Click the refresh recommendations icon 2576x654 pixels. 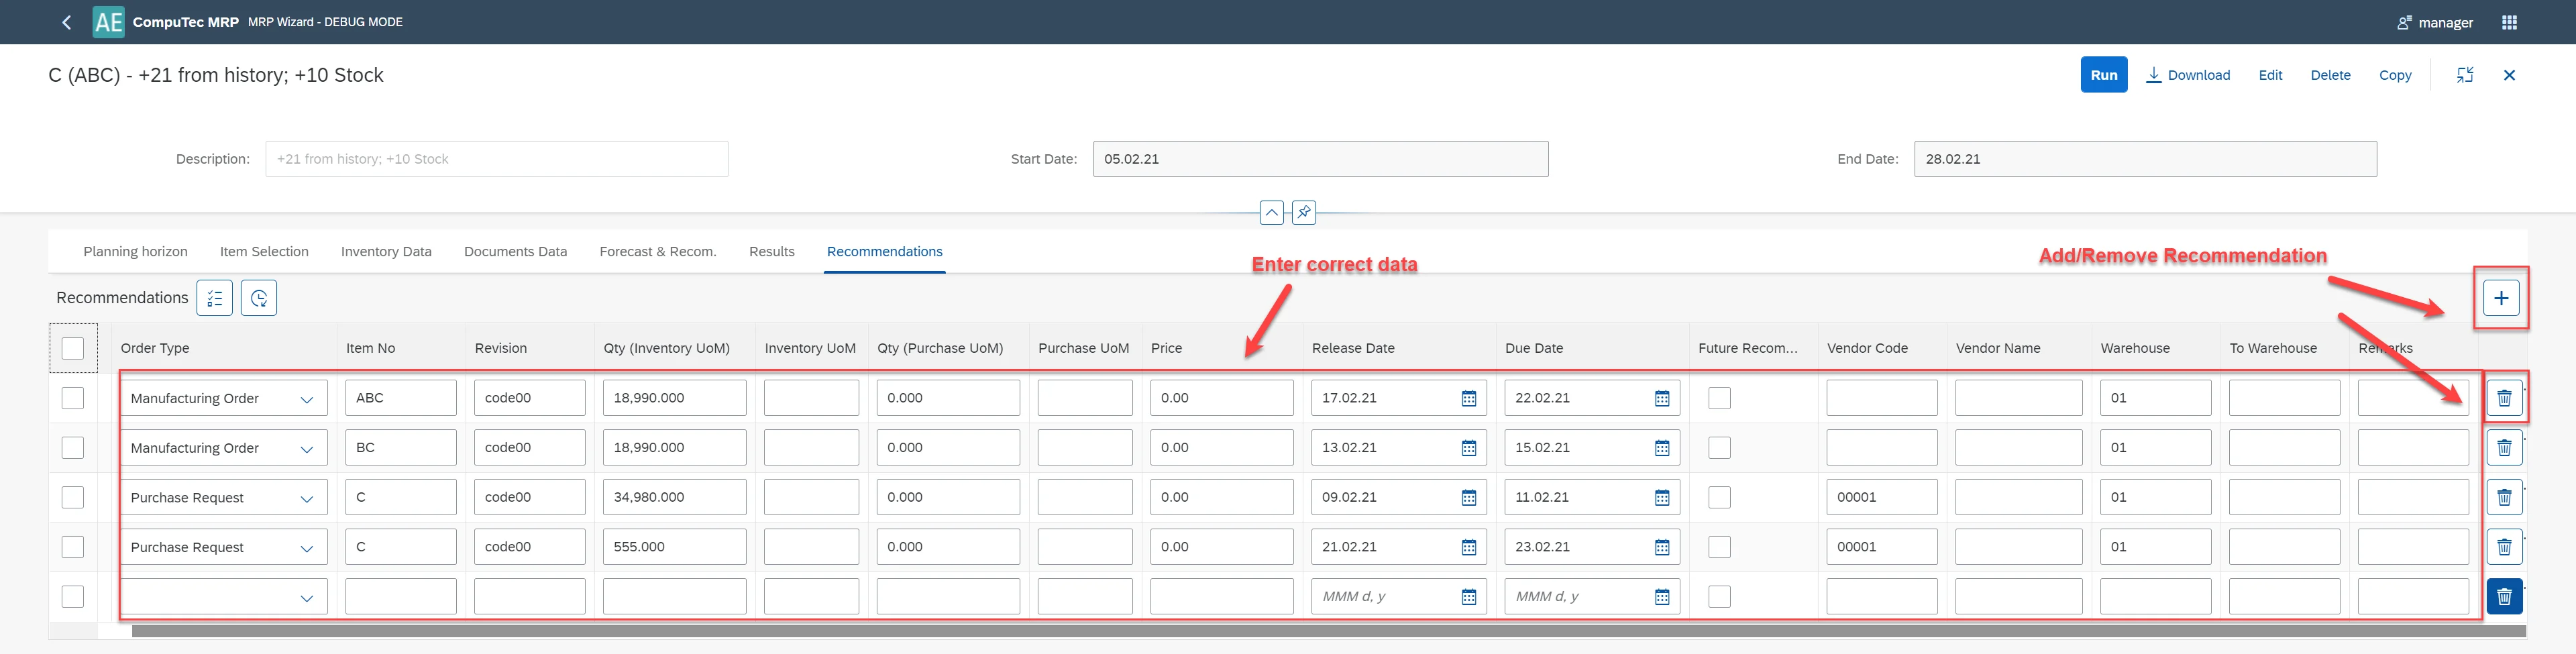[259, 298]
